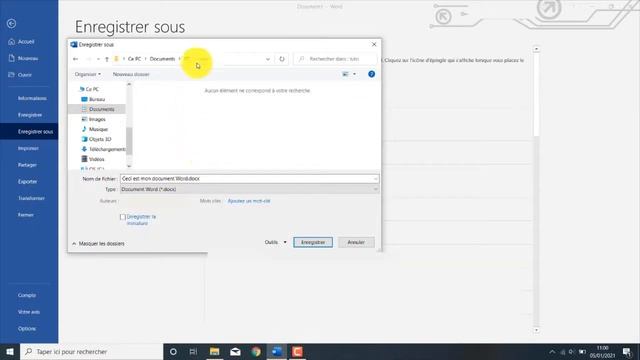Open Votre avis in the Word sidebar
This screenshot has width=640, height=360.
29,312
